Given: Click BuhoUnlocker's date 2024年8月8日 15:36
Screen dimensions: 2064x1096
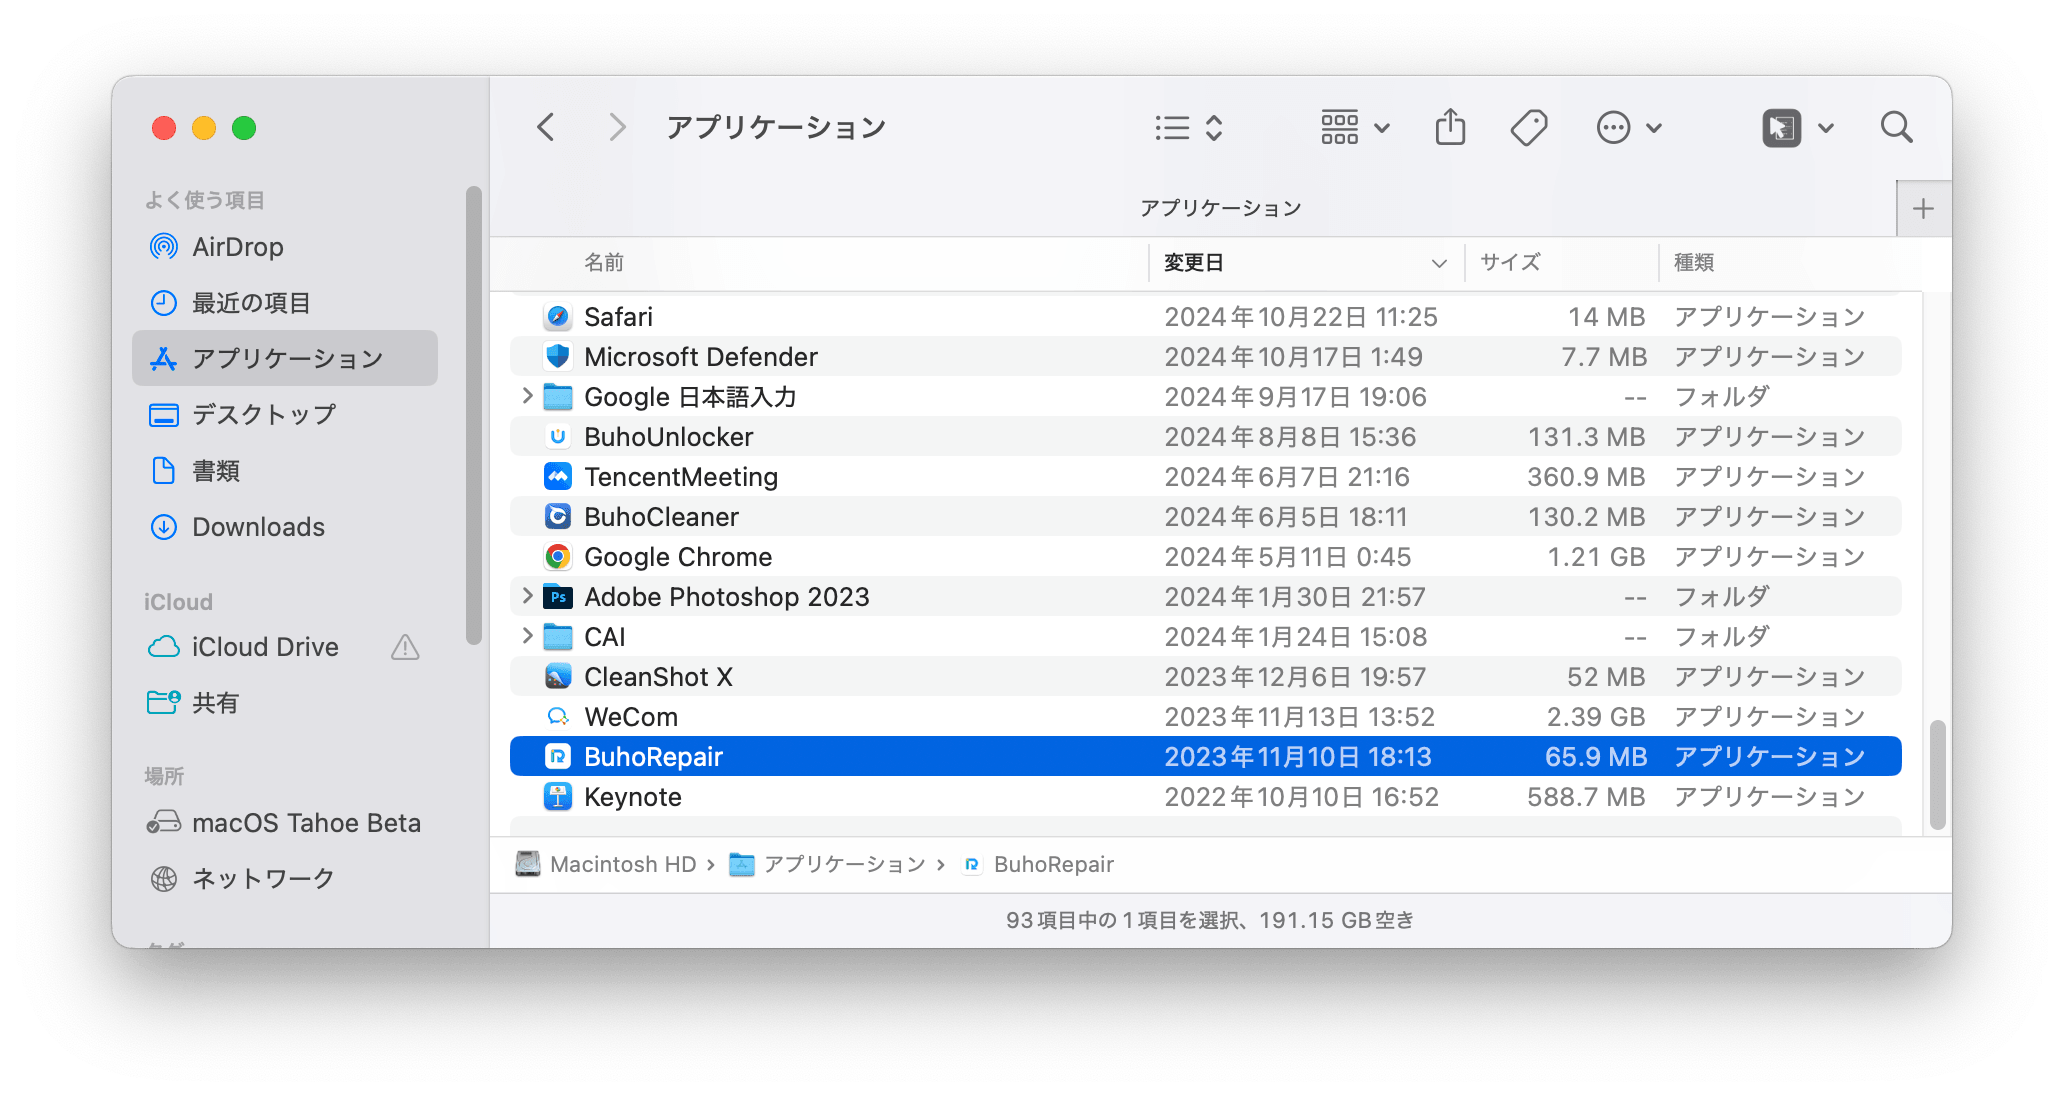Looking at the screenshot, I should [x=1290, y=437].
